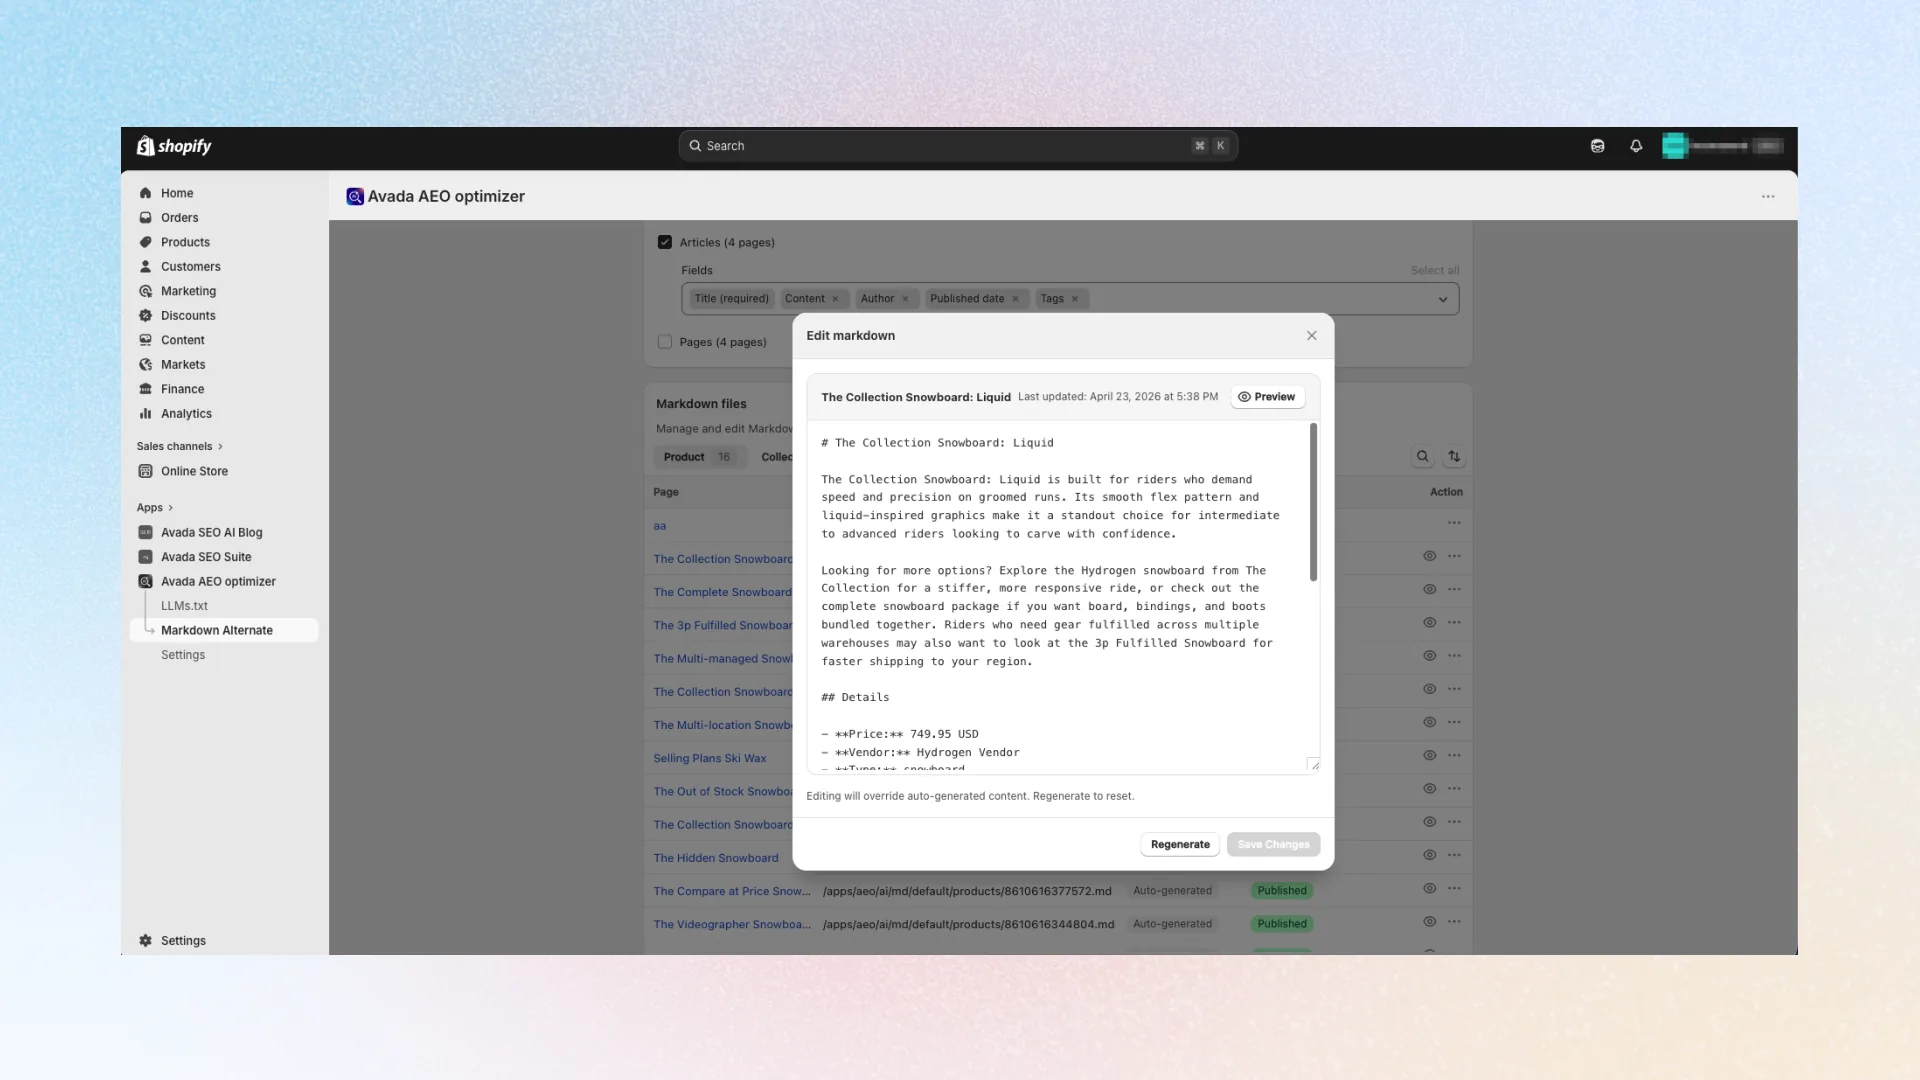The height and width of the screenshot is (1080, 1920).
Task: Click the Avada AEO optimizer app icon in header
Action: pyautogui.click(x=355, y=197)
